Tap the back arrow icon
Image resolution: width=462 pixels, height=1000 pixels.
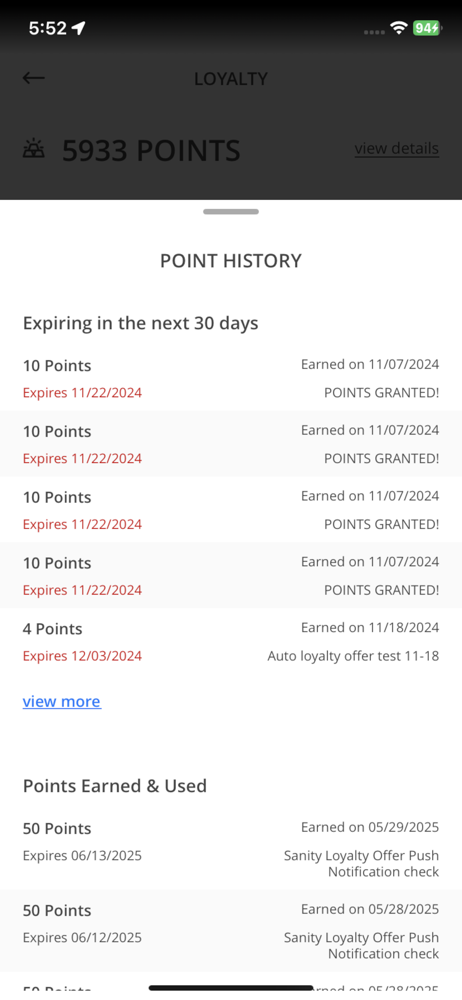[33, 78]
